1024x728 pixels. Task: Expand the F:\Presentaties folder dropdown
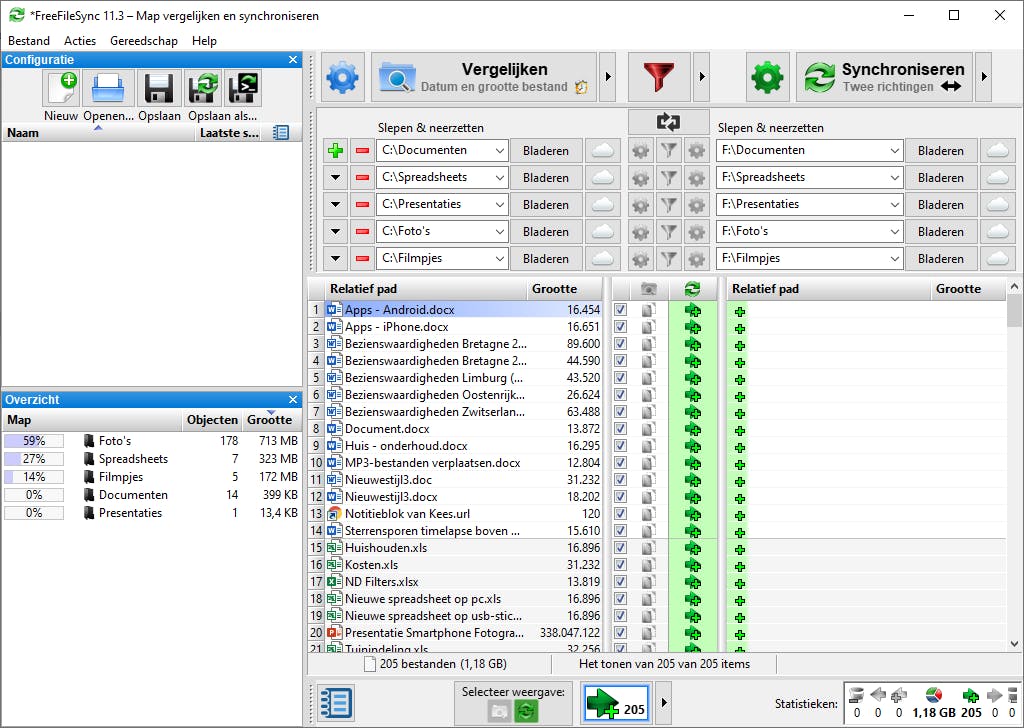(894, 204)
